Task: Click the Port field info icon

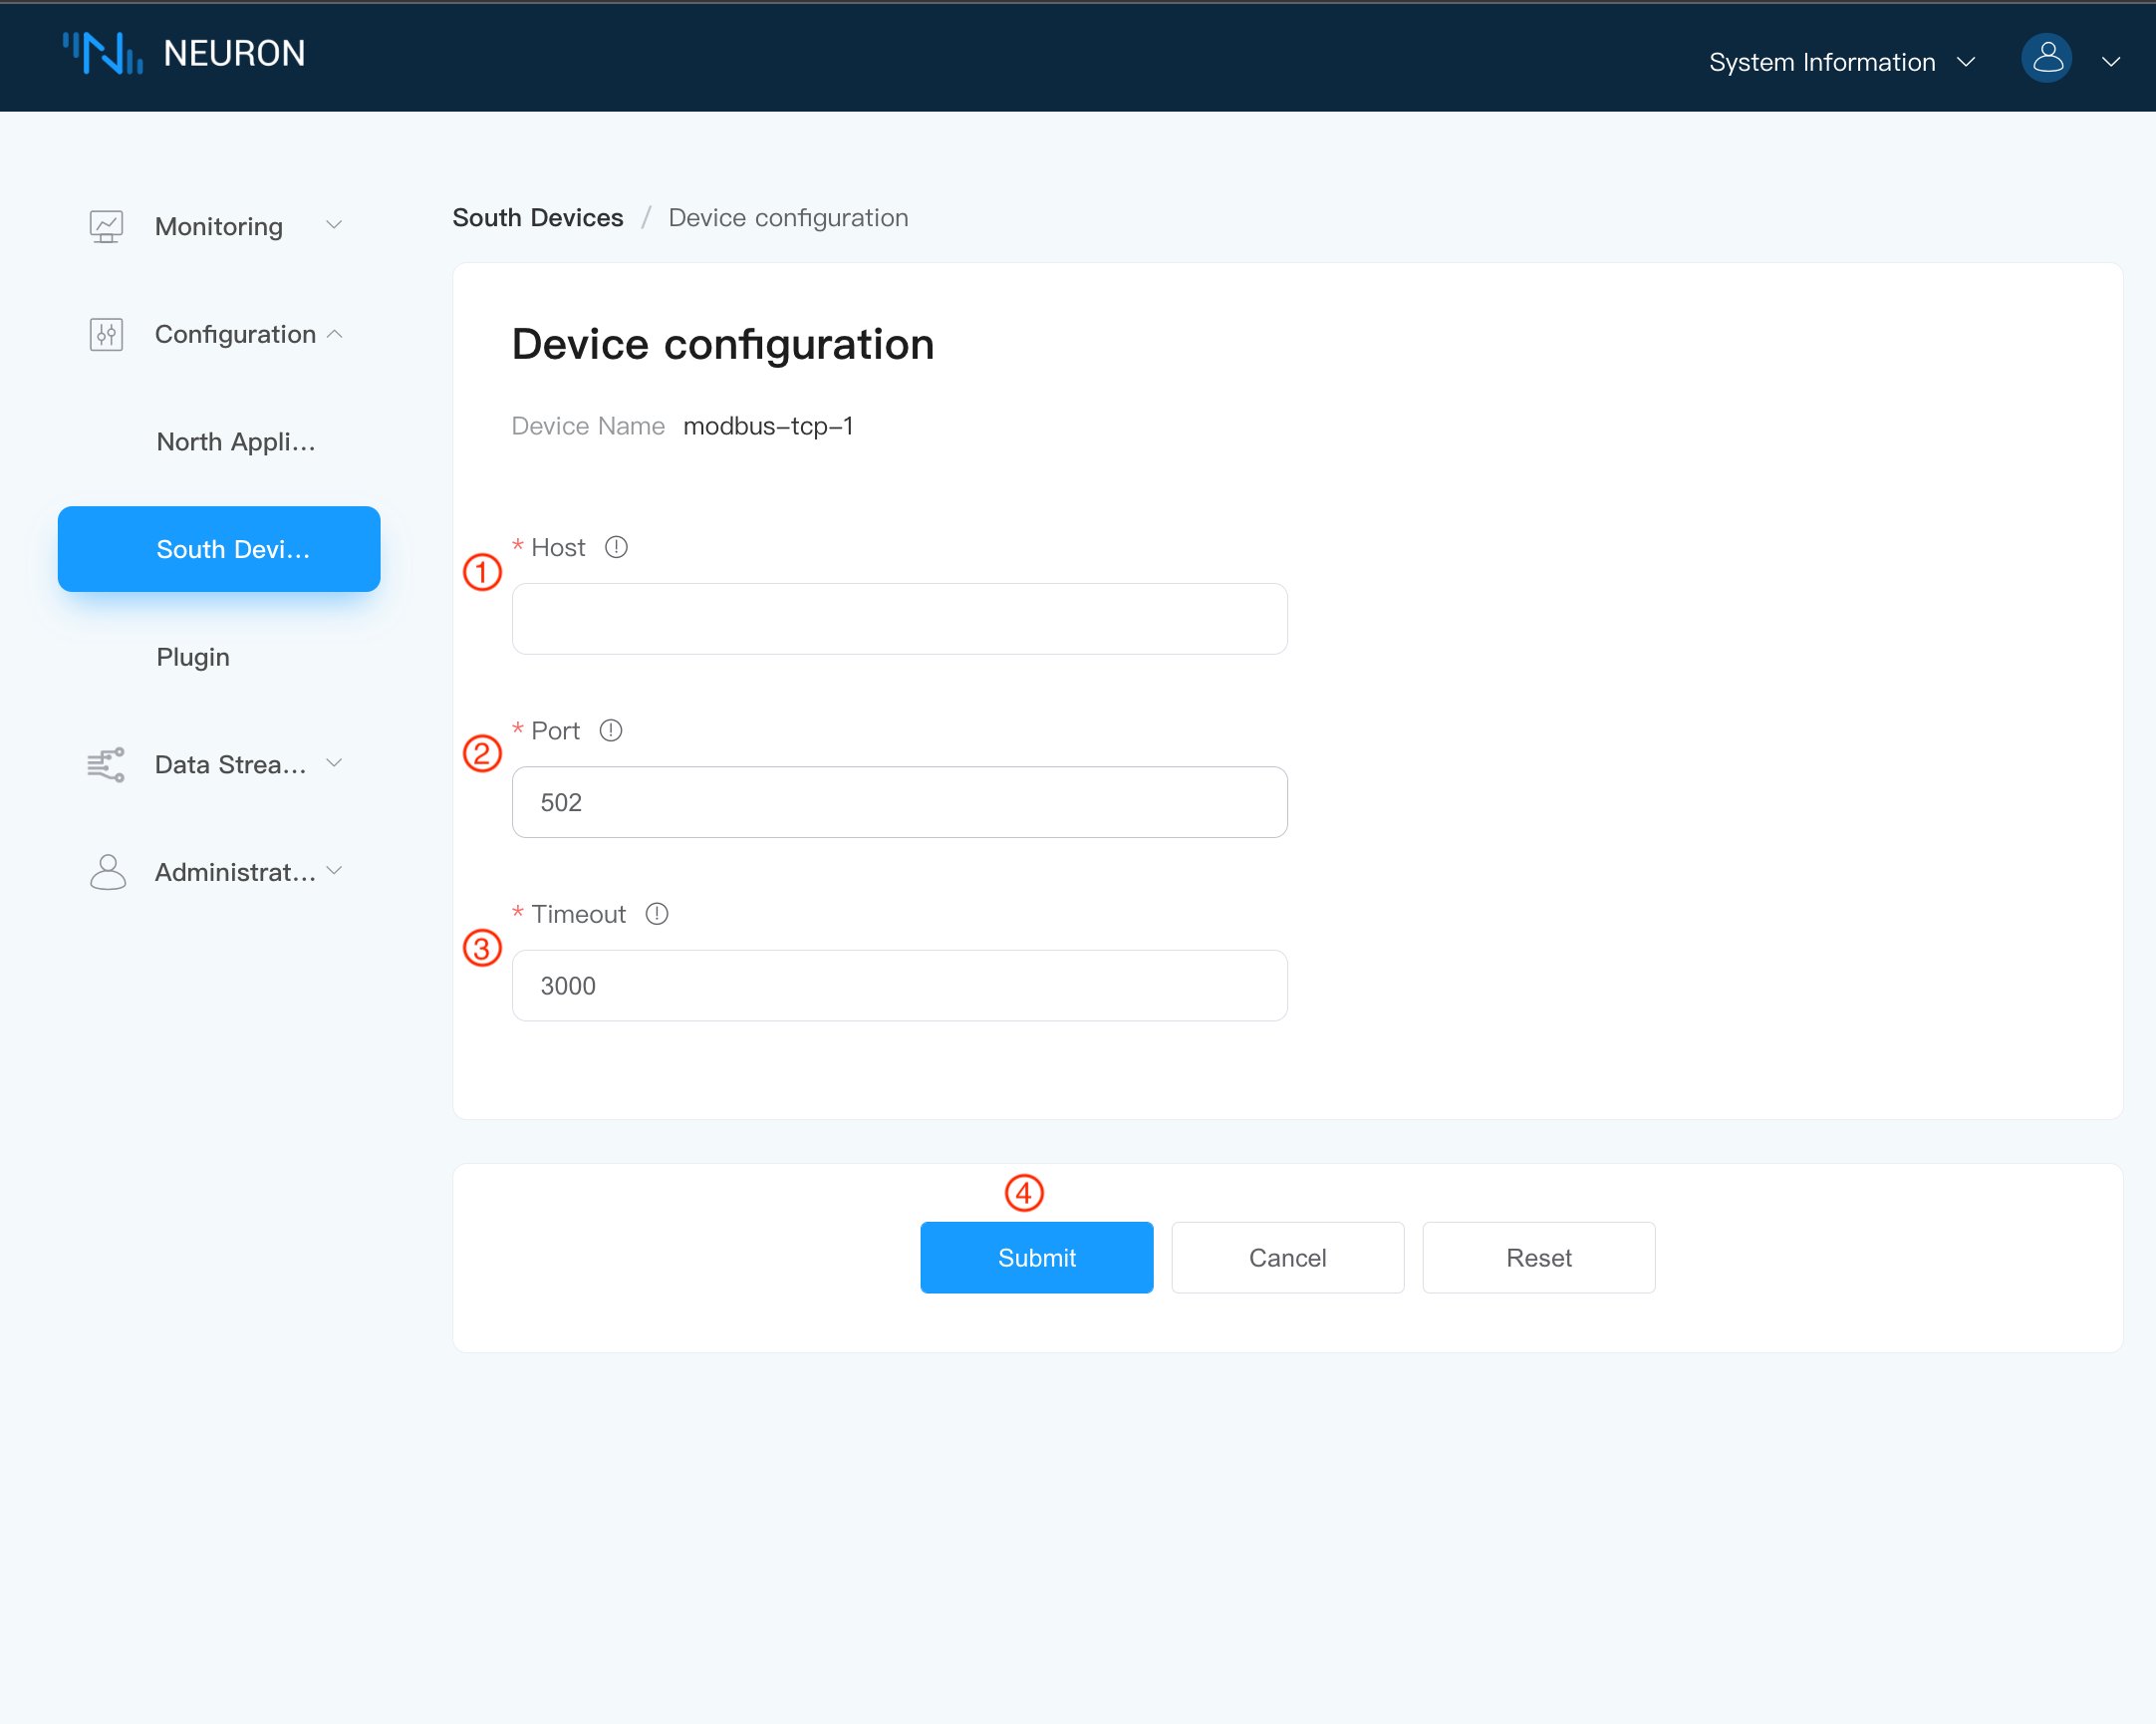Action: tap(612, 730)
